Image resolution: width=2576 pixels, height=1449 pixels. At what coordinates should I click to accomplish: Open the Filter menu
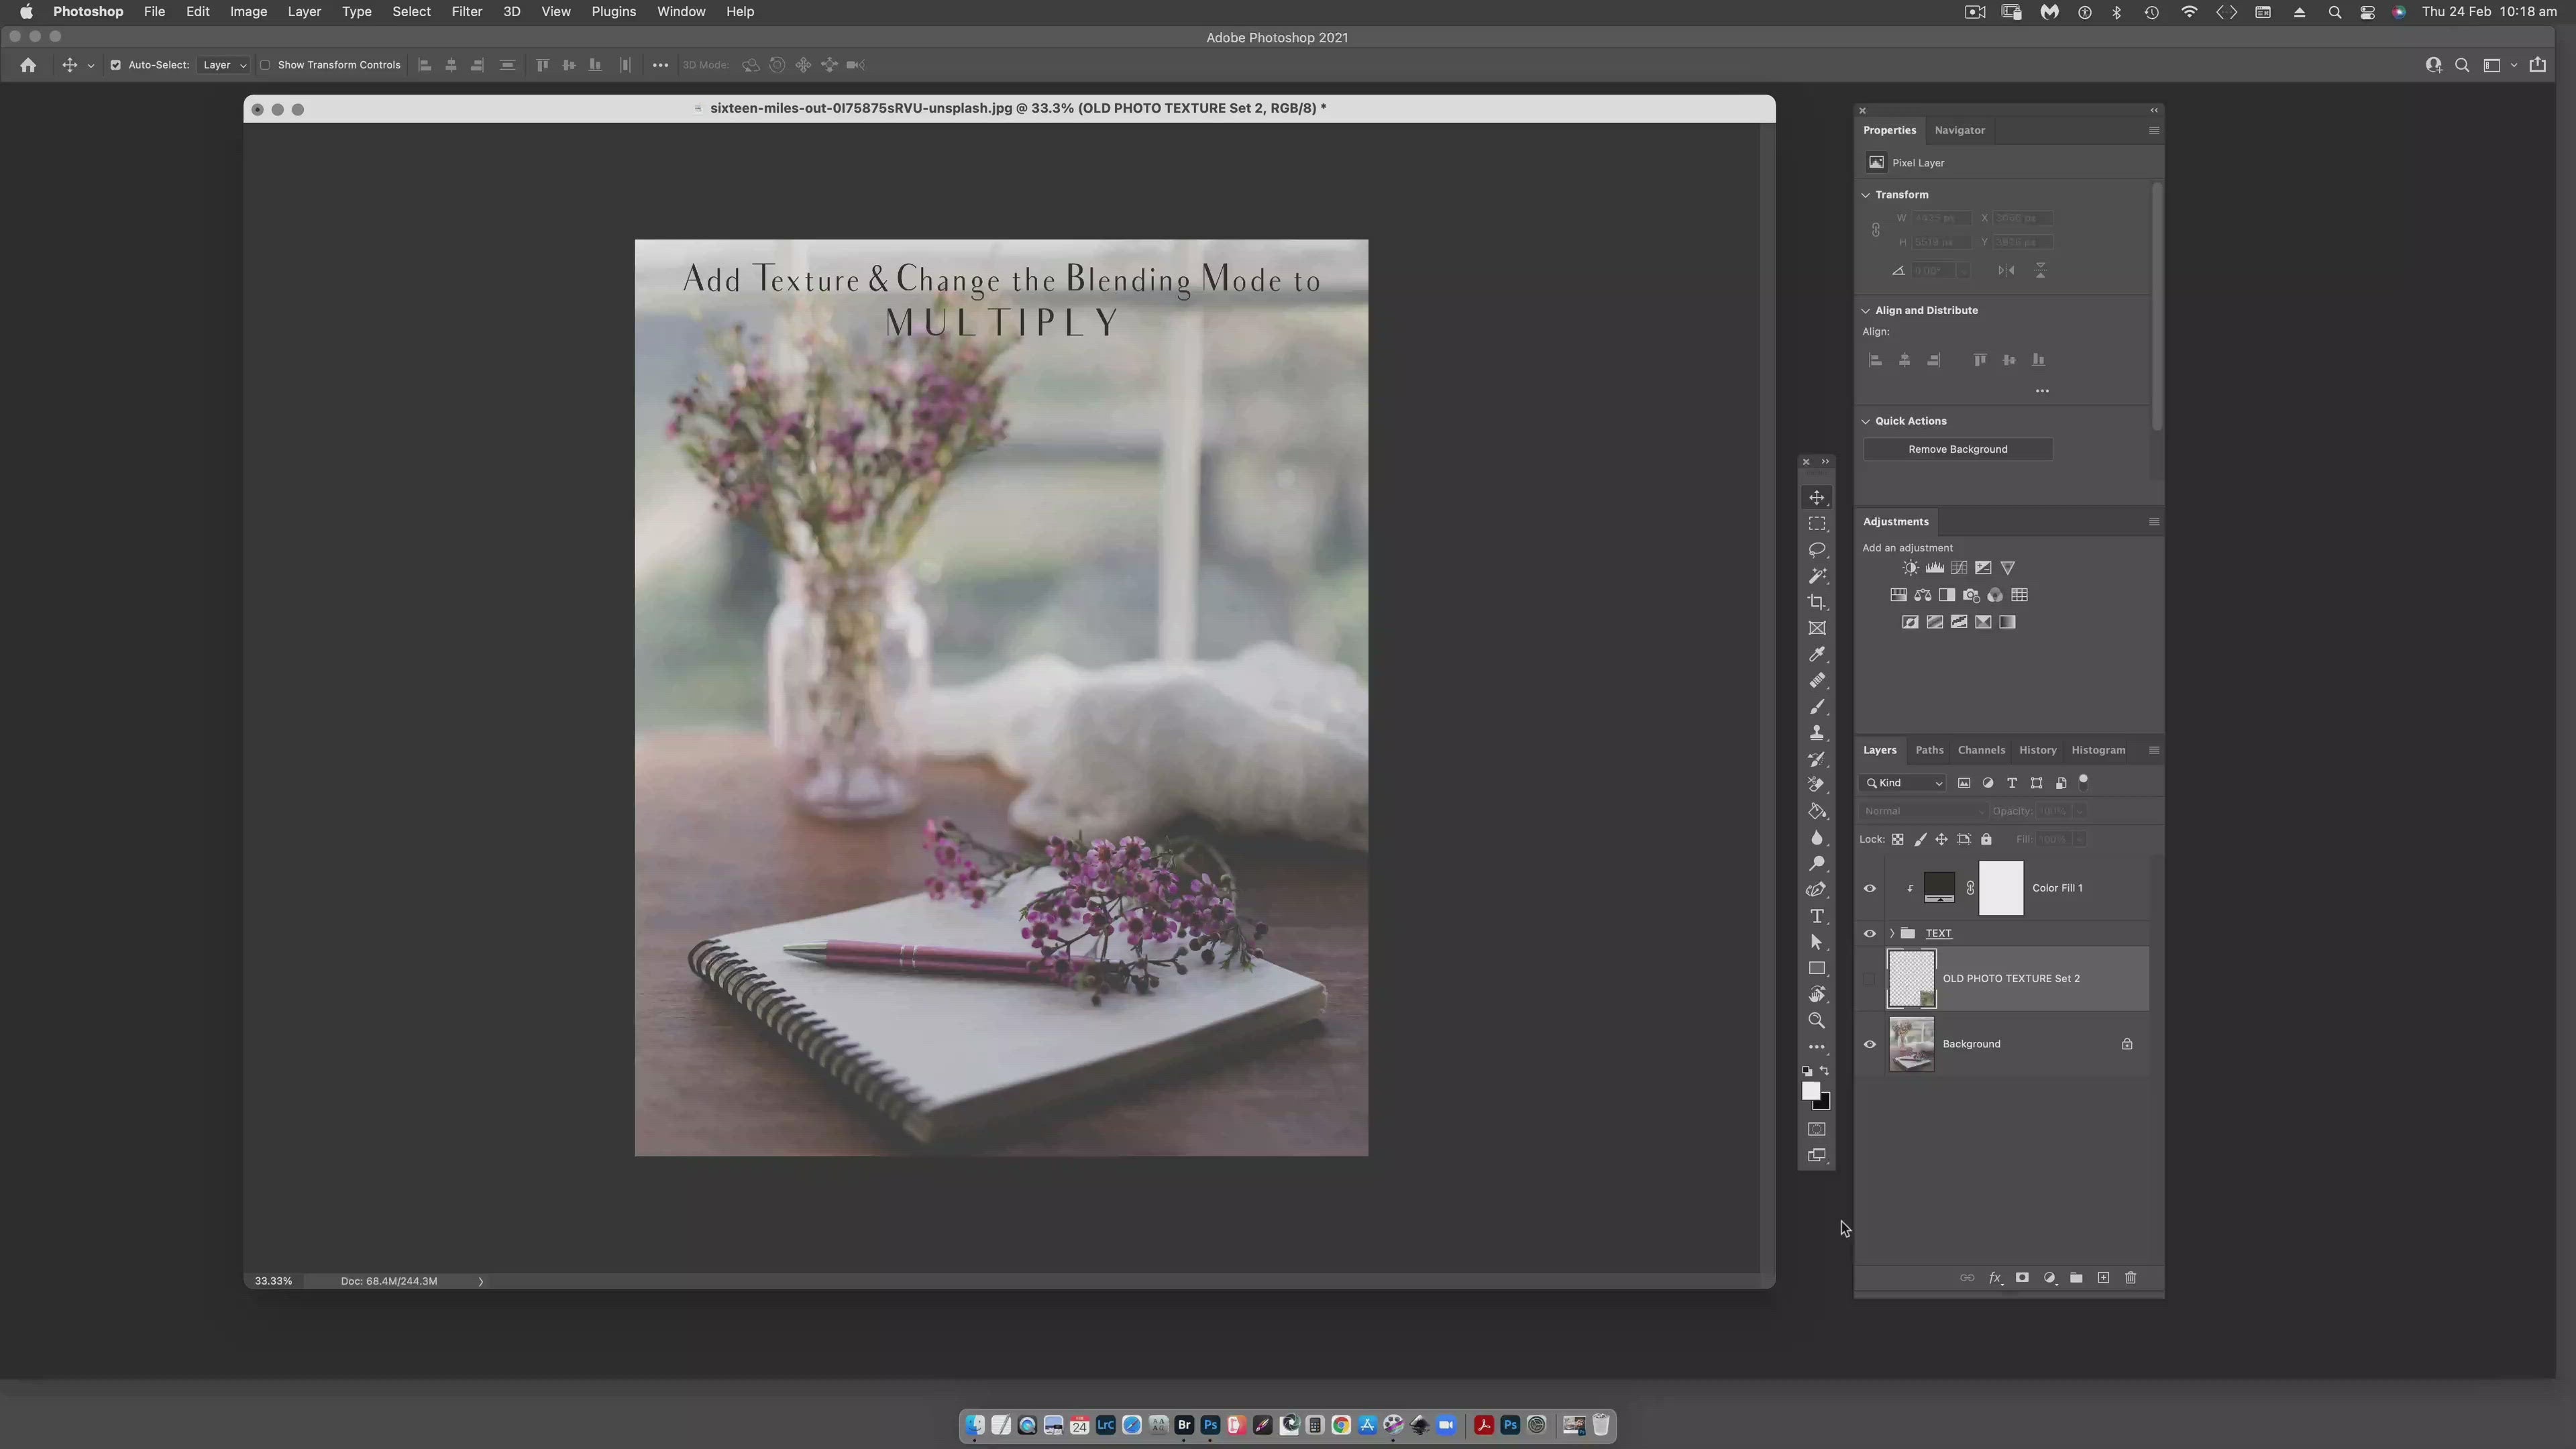[466, 12]
